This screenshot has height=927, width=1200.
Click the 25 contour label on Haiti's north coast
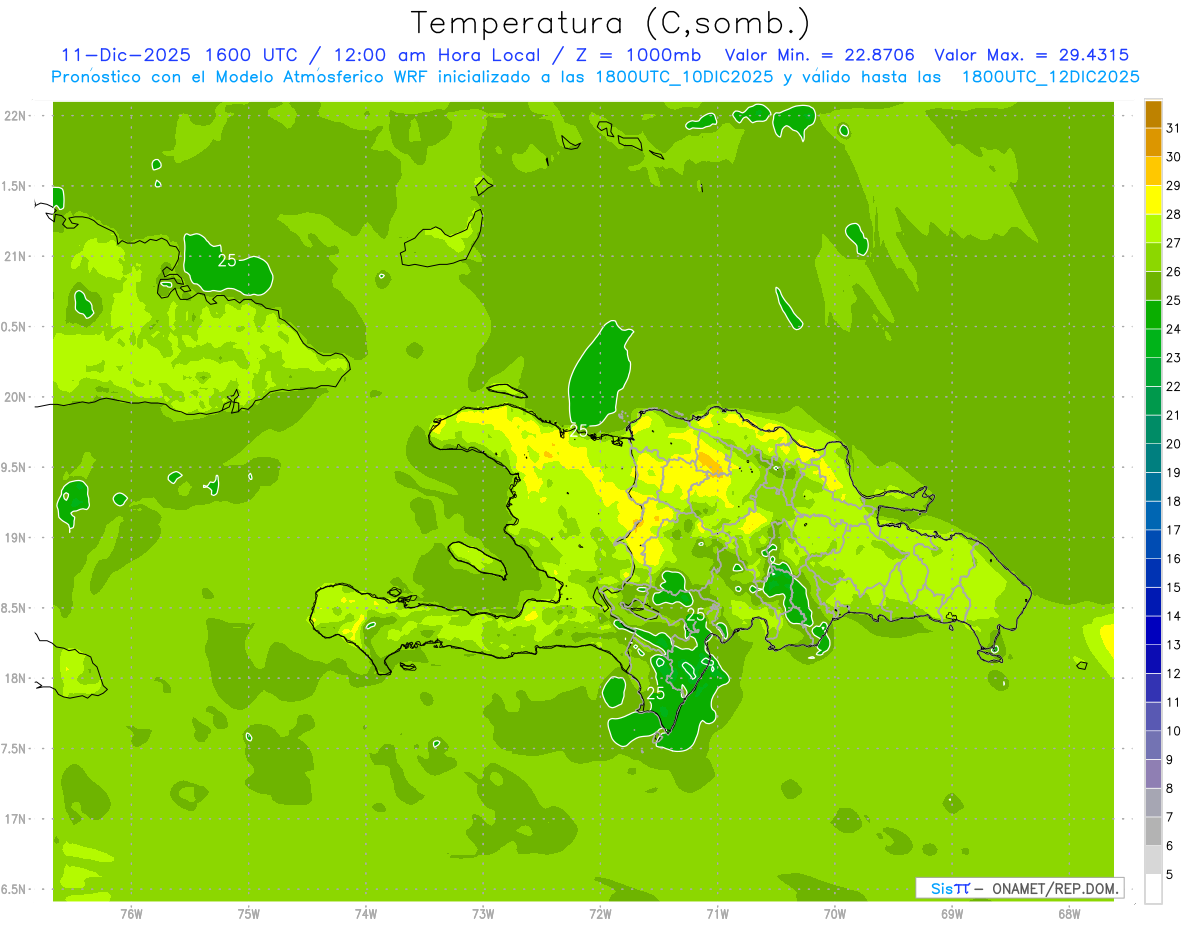pos(578,431)
